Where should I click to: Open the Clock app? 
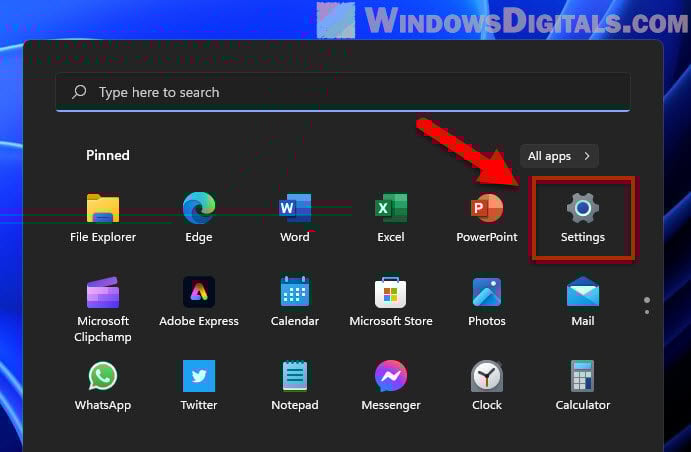click(487, 386)
